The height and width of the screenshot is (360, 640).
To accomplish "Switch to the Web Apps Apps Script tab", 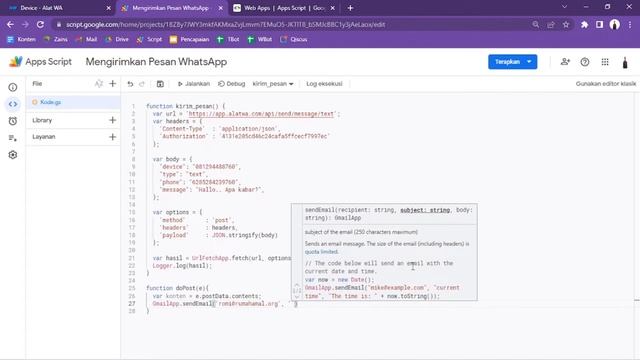I will [284, 8].
